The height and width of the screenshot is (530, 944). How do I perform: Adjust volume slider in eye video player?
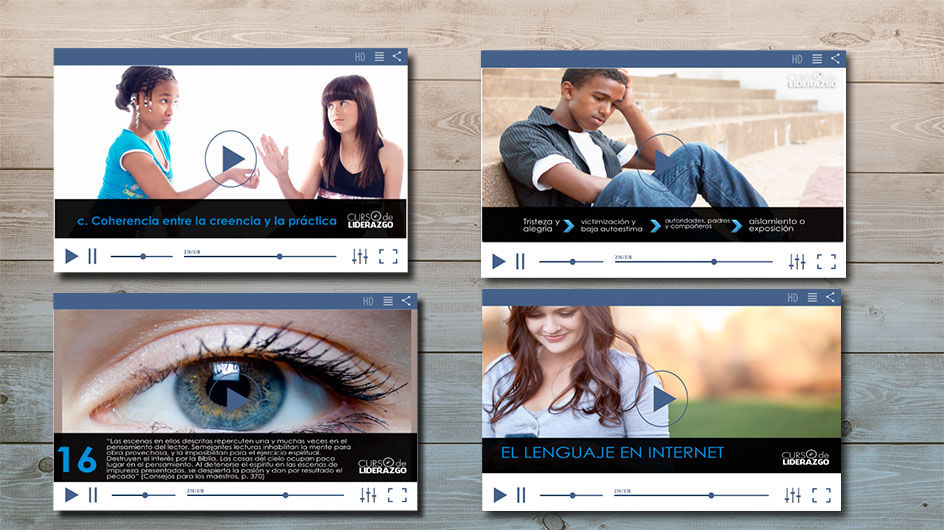[x=143, y=495]
